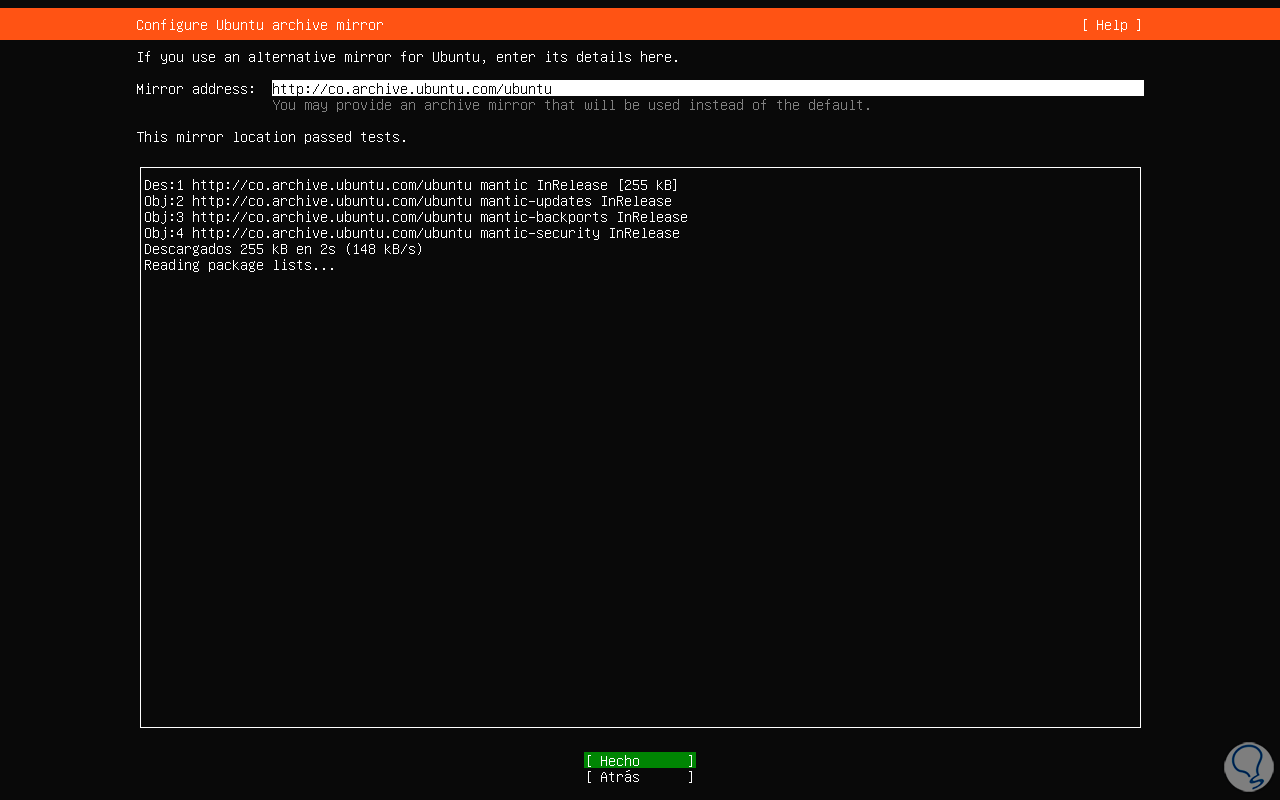Open the Help menu in header
1280x800 pixels.
(1111, 25)
